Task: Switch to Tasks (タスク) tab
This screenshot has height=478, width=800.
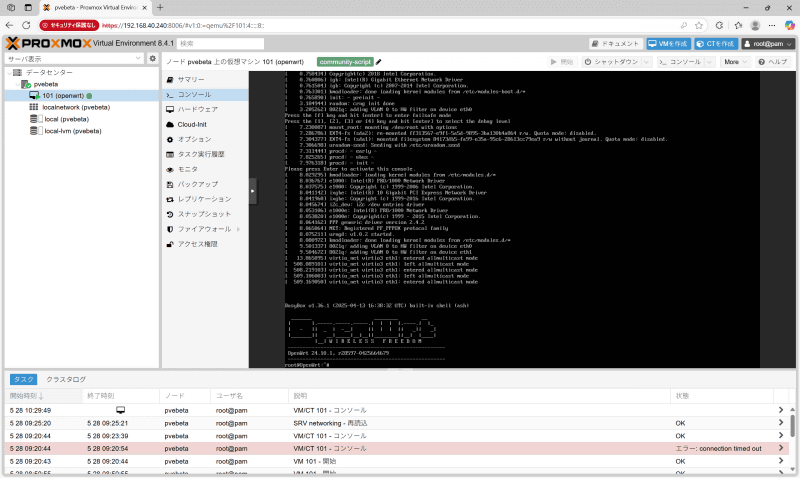Action: coord(23,380)
